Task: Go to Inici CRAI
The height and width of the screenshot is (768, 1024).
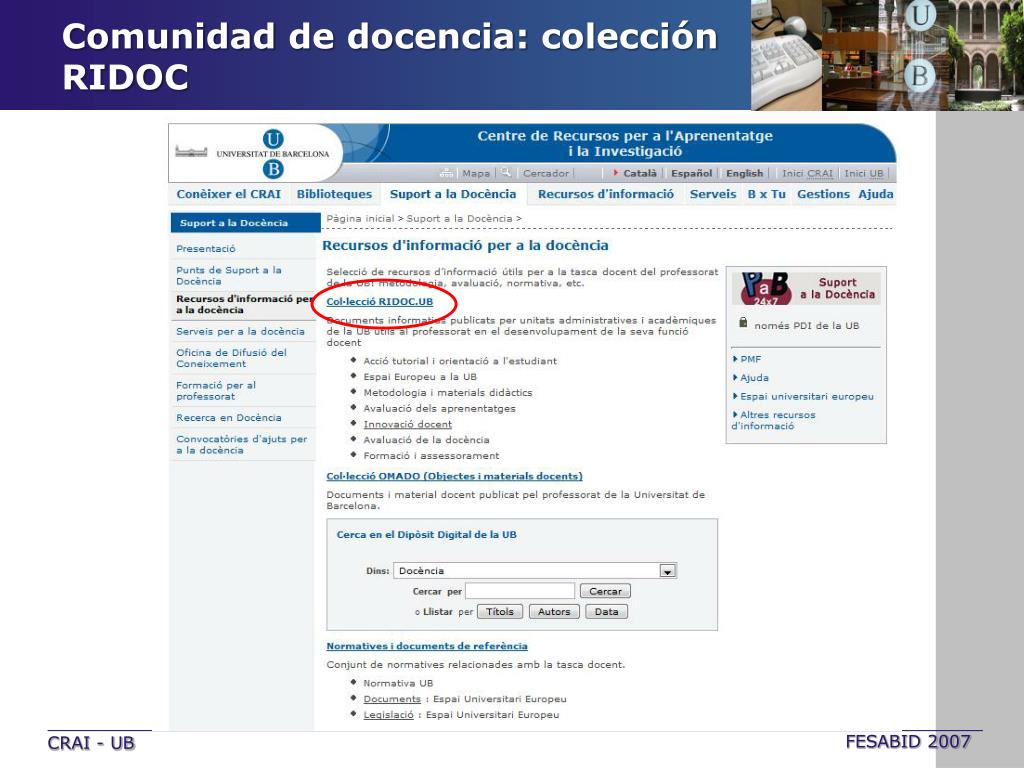Action: 807,173
